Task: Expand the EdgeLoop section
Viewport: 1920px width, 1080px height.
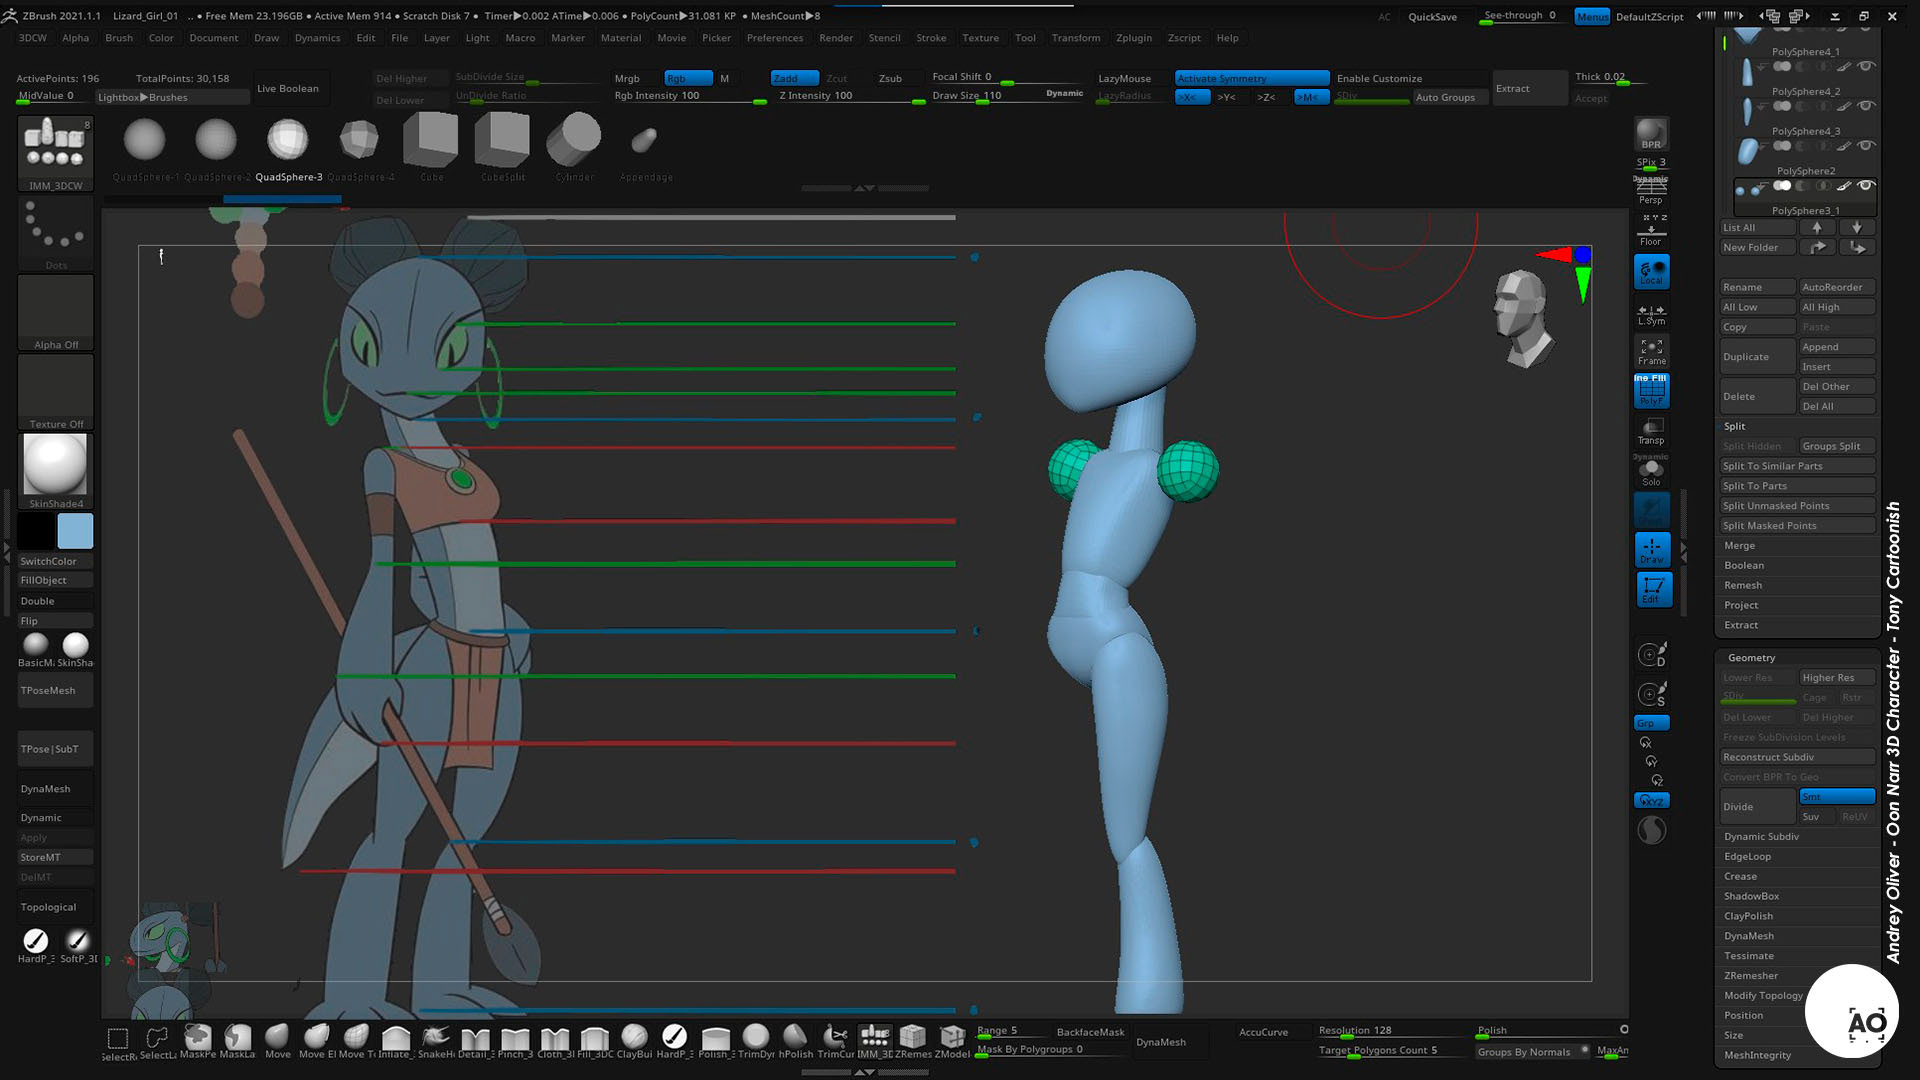Action: point(1747,857)
